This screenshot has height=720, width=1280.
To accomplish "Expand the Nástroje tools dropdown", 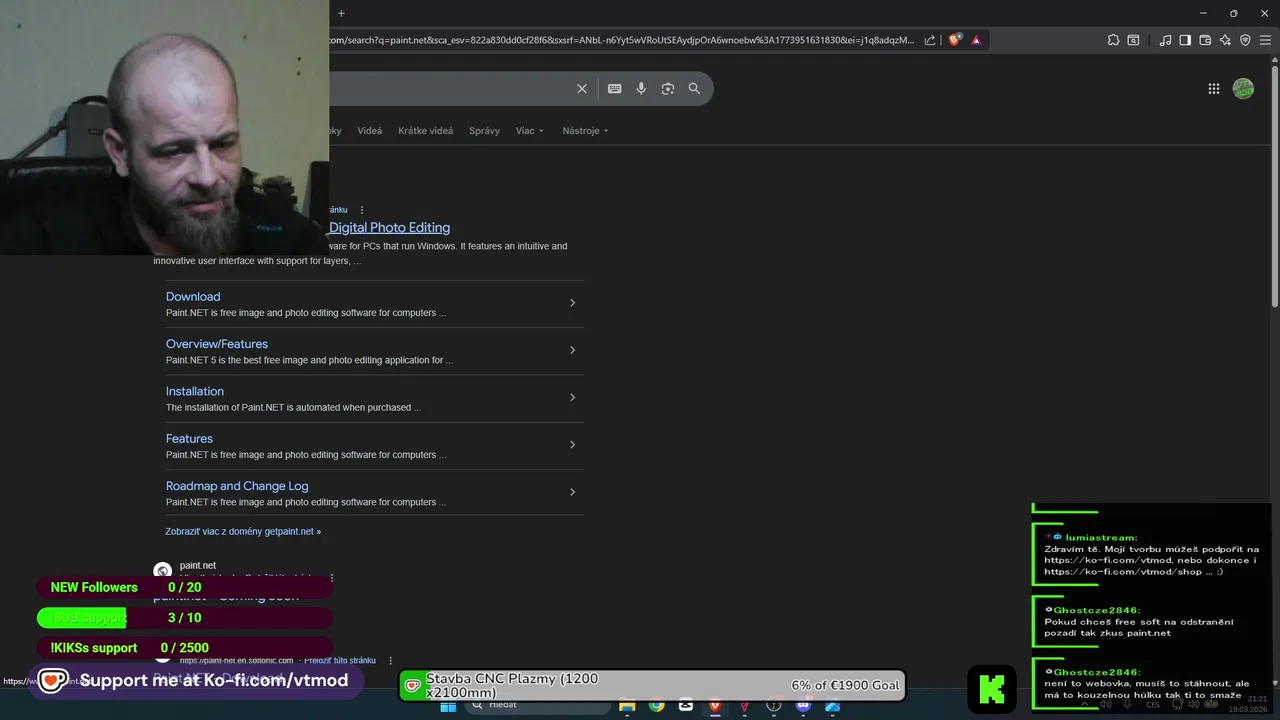I will click(585, 131).
